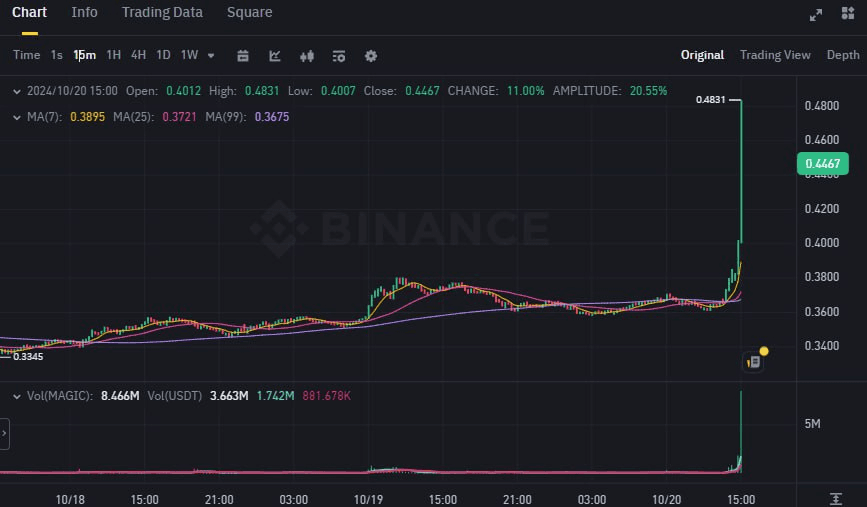867x507 pixels.
Task: Switch to Depth chart mode
Action: click(842, 55)
